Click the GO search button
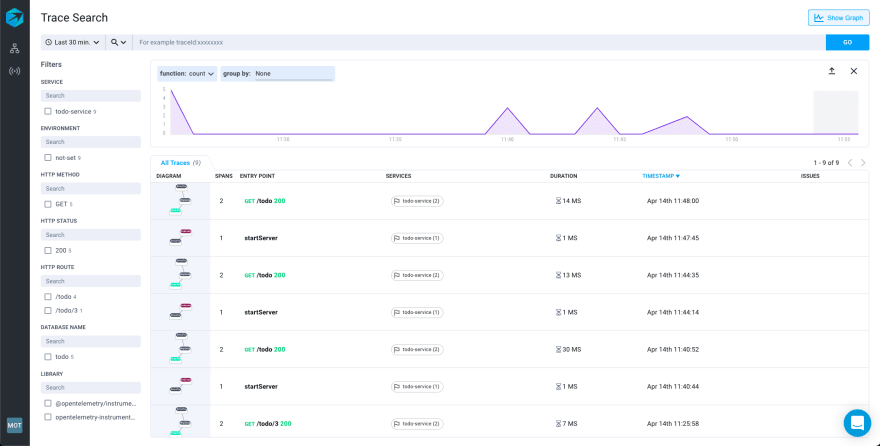The width and height of the screenshot is (880, 446). pos(847,42)
